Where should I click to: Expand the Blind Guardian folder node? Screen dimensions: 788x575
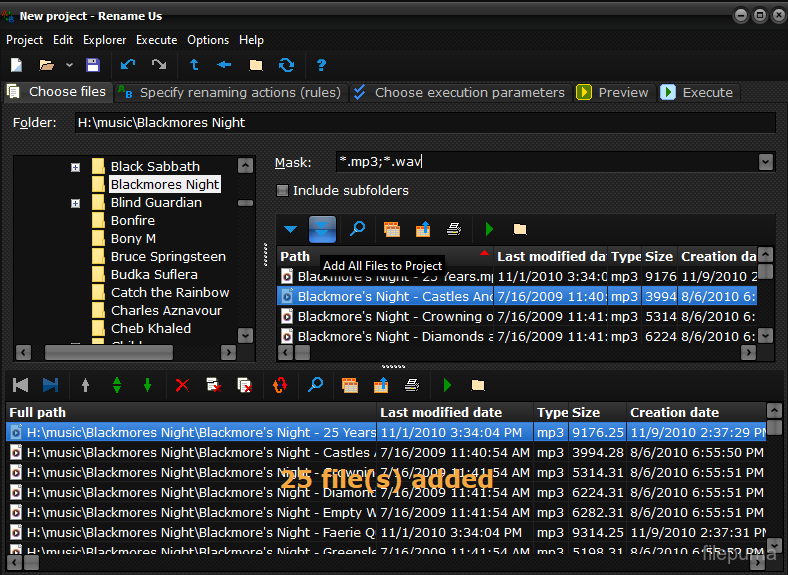pyautogui.click(x=75, y=203)
